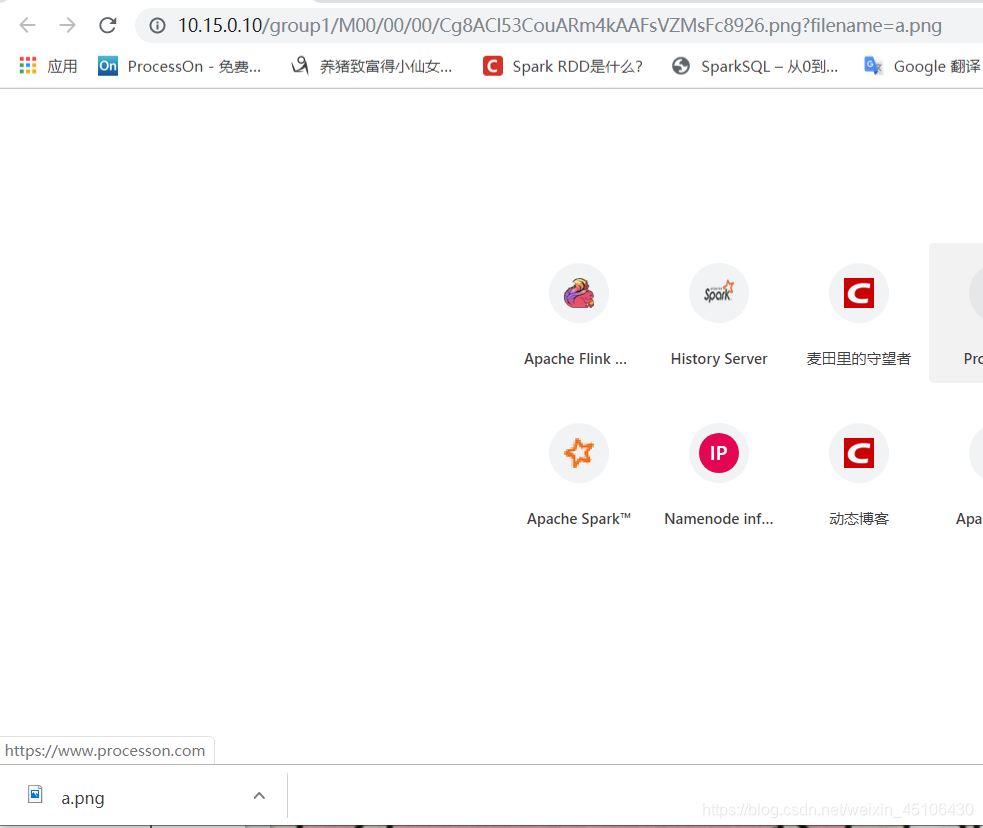Viewport: 983px width, 828px height.
Task: Click the red C favicon of Spark RDD bookmark
Action: (493, 66)
